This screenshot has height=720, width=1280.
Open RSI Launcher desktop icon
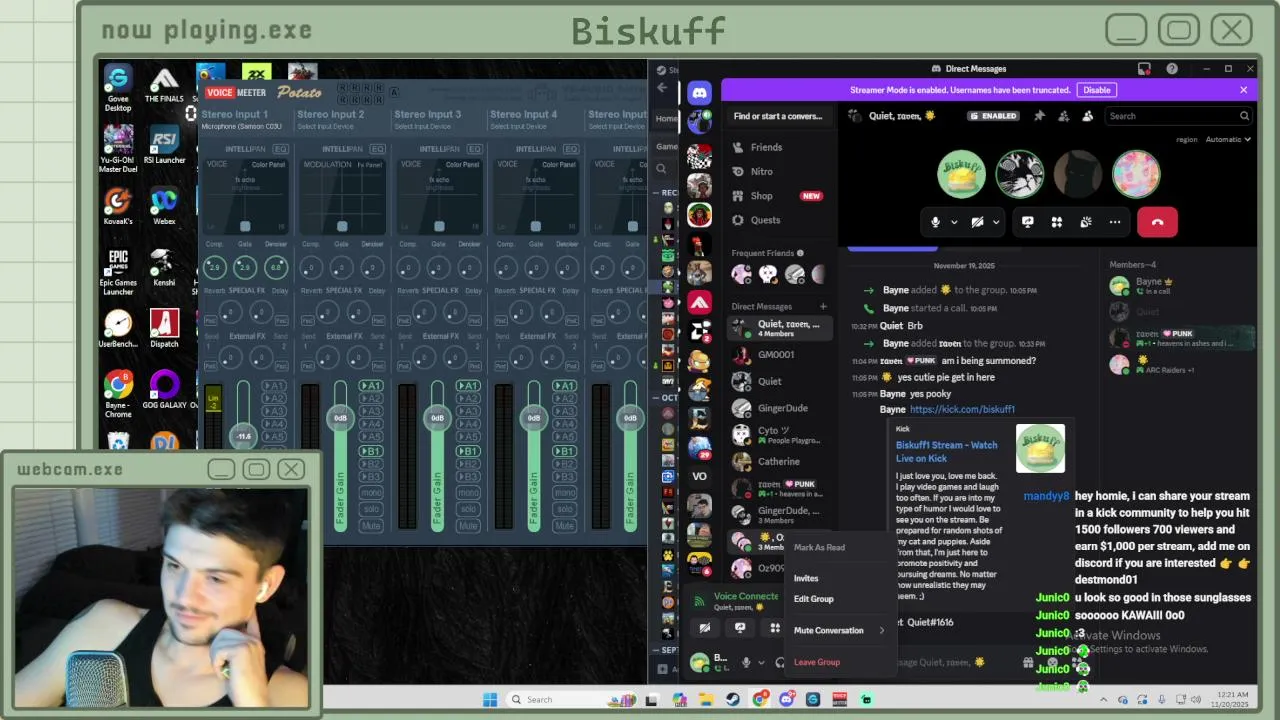tap(164, 145)
